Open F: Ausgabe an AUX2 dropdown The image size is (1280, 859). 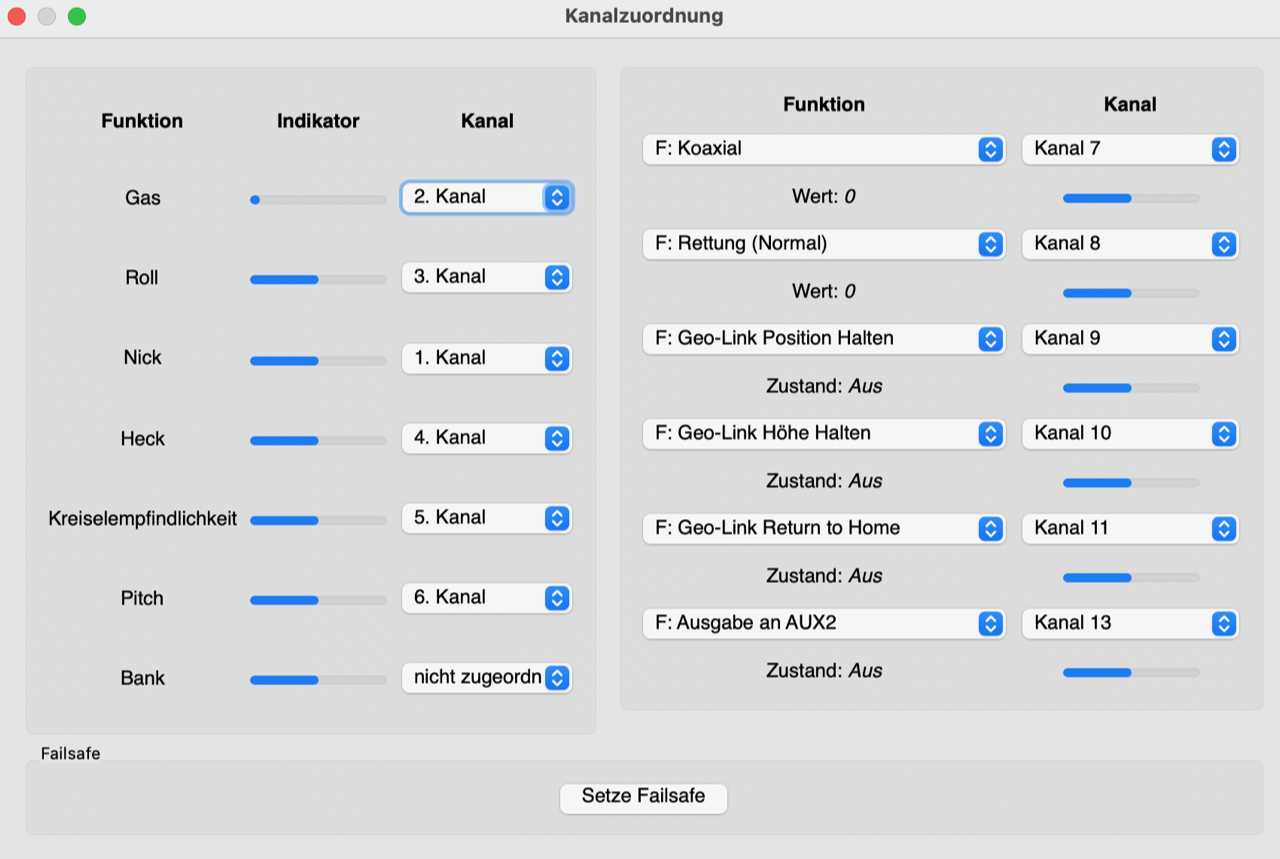[823, 623]
